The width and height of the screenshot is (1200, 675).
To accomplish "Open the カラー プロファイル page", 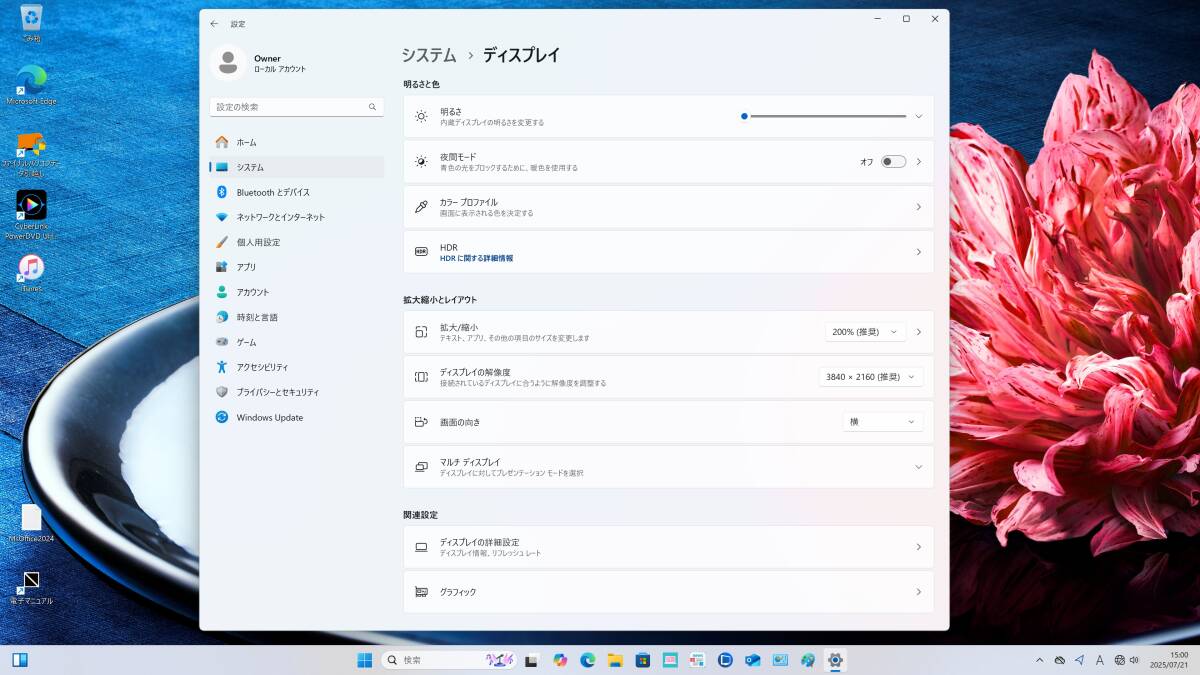I will coord(668,207).
